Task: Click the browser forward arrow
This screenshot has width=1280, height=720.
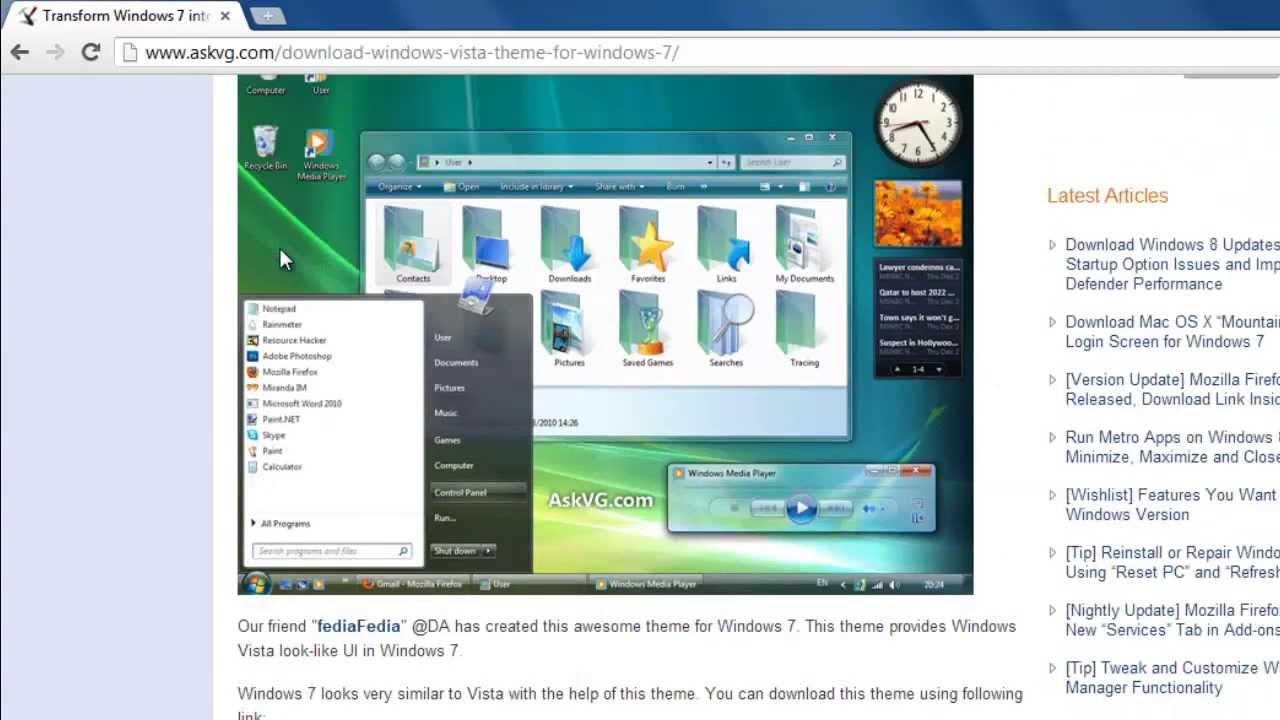Action: pos(55,52)
